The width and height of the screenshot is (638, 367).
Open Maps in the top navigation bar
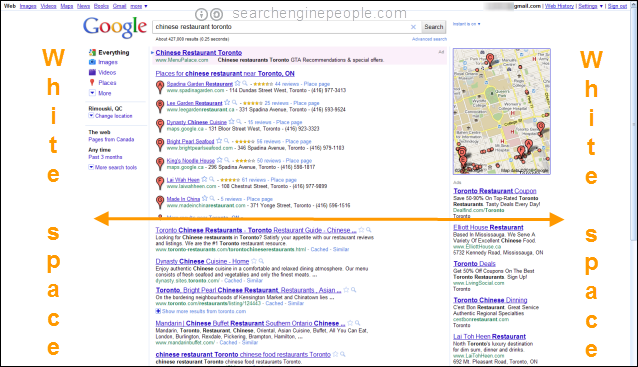point(67,6)
